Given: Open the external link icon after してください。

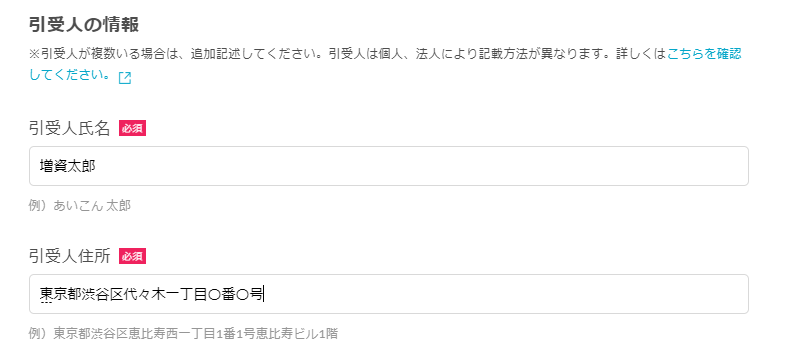Looking at the screenshot, I should coord(124,78).
